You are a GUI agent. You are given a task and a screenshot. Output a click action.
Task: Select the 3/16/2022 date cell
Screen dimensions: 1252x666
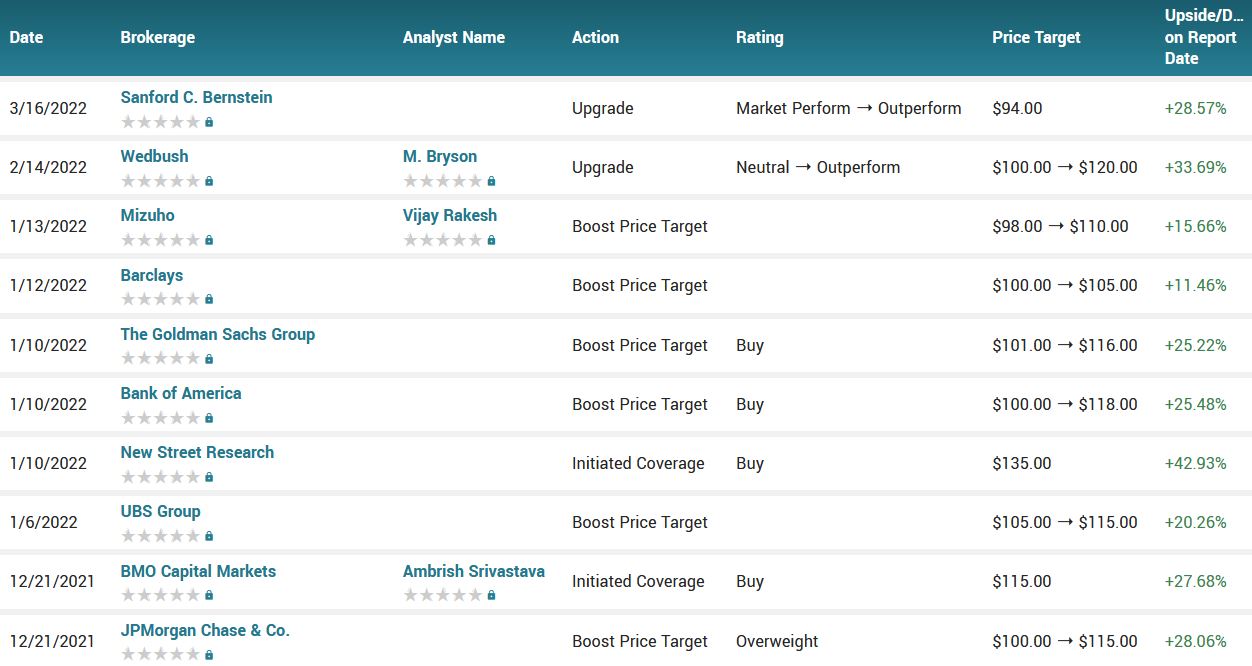[x=48, y=108]
